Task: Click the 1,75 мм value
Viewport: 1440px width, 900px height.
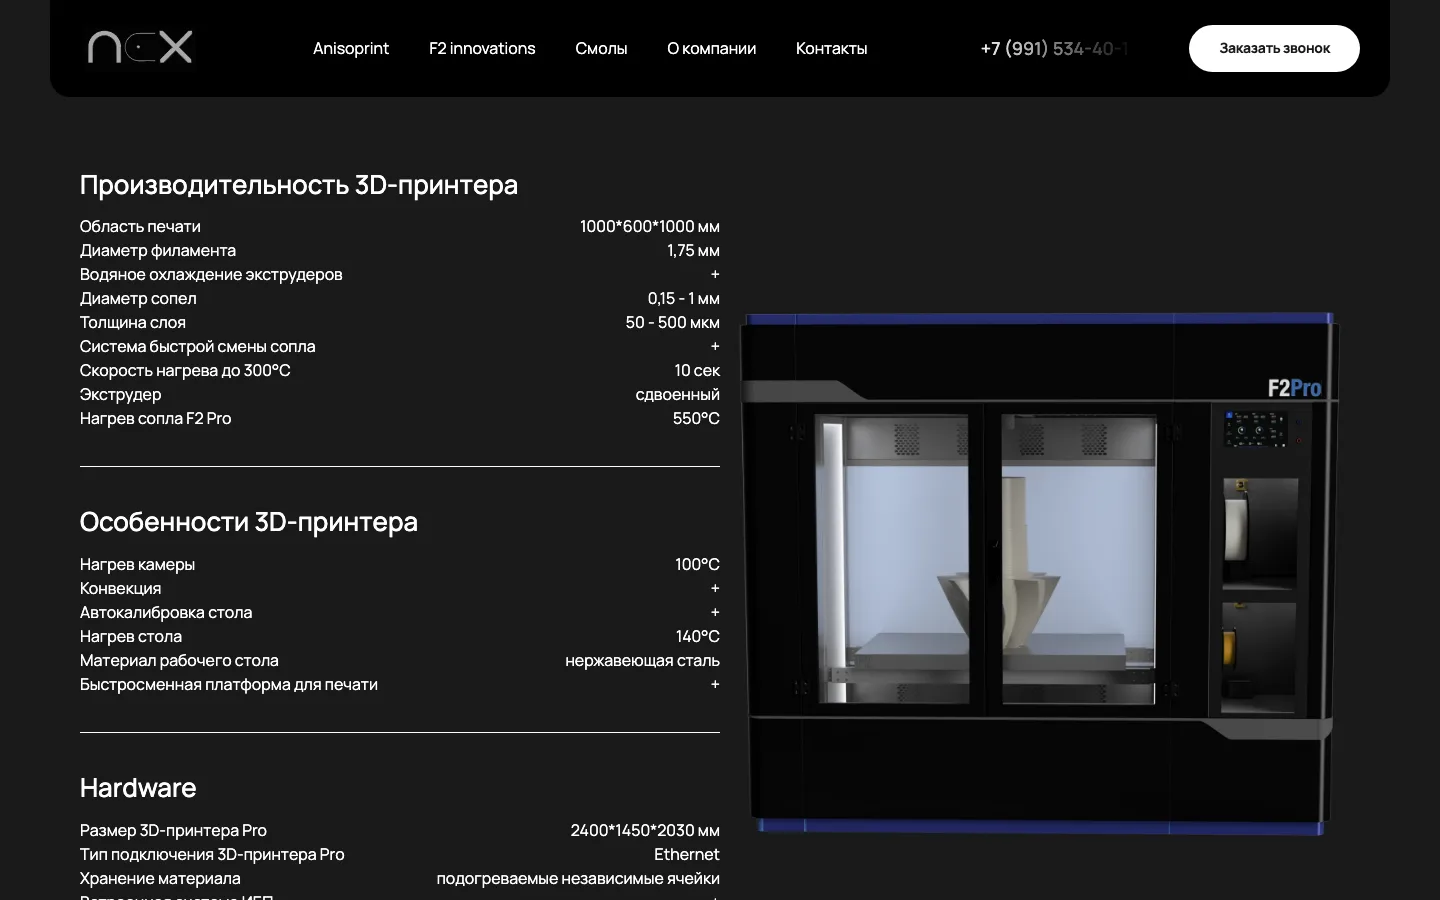Action: pos(693,250)
